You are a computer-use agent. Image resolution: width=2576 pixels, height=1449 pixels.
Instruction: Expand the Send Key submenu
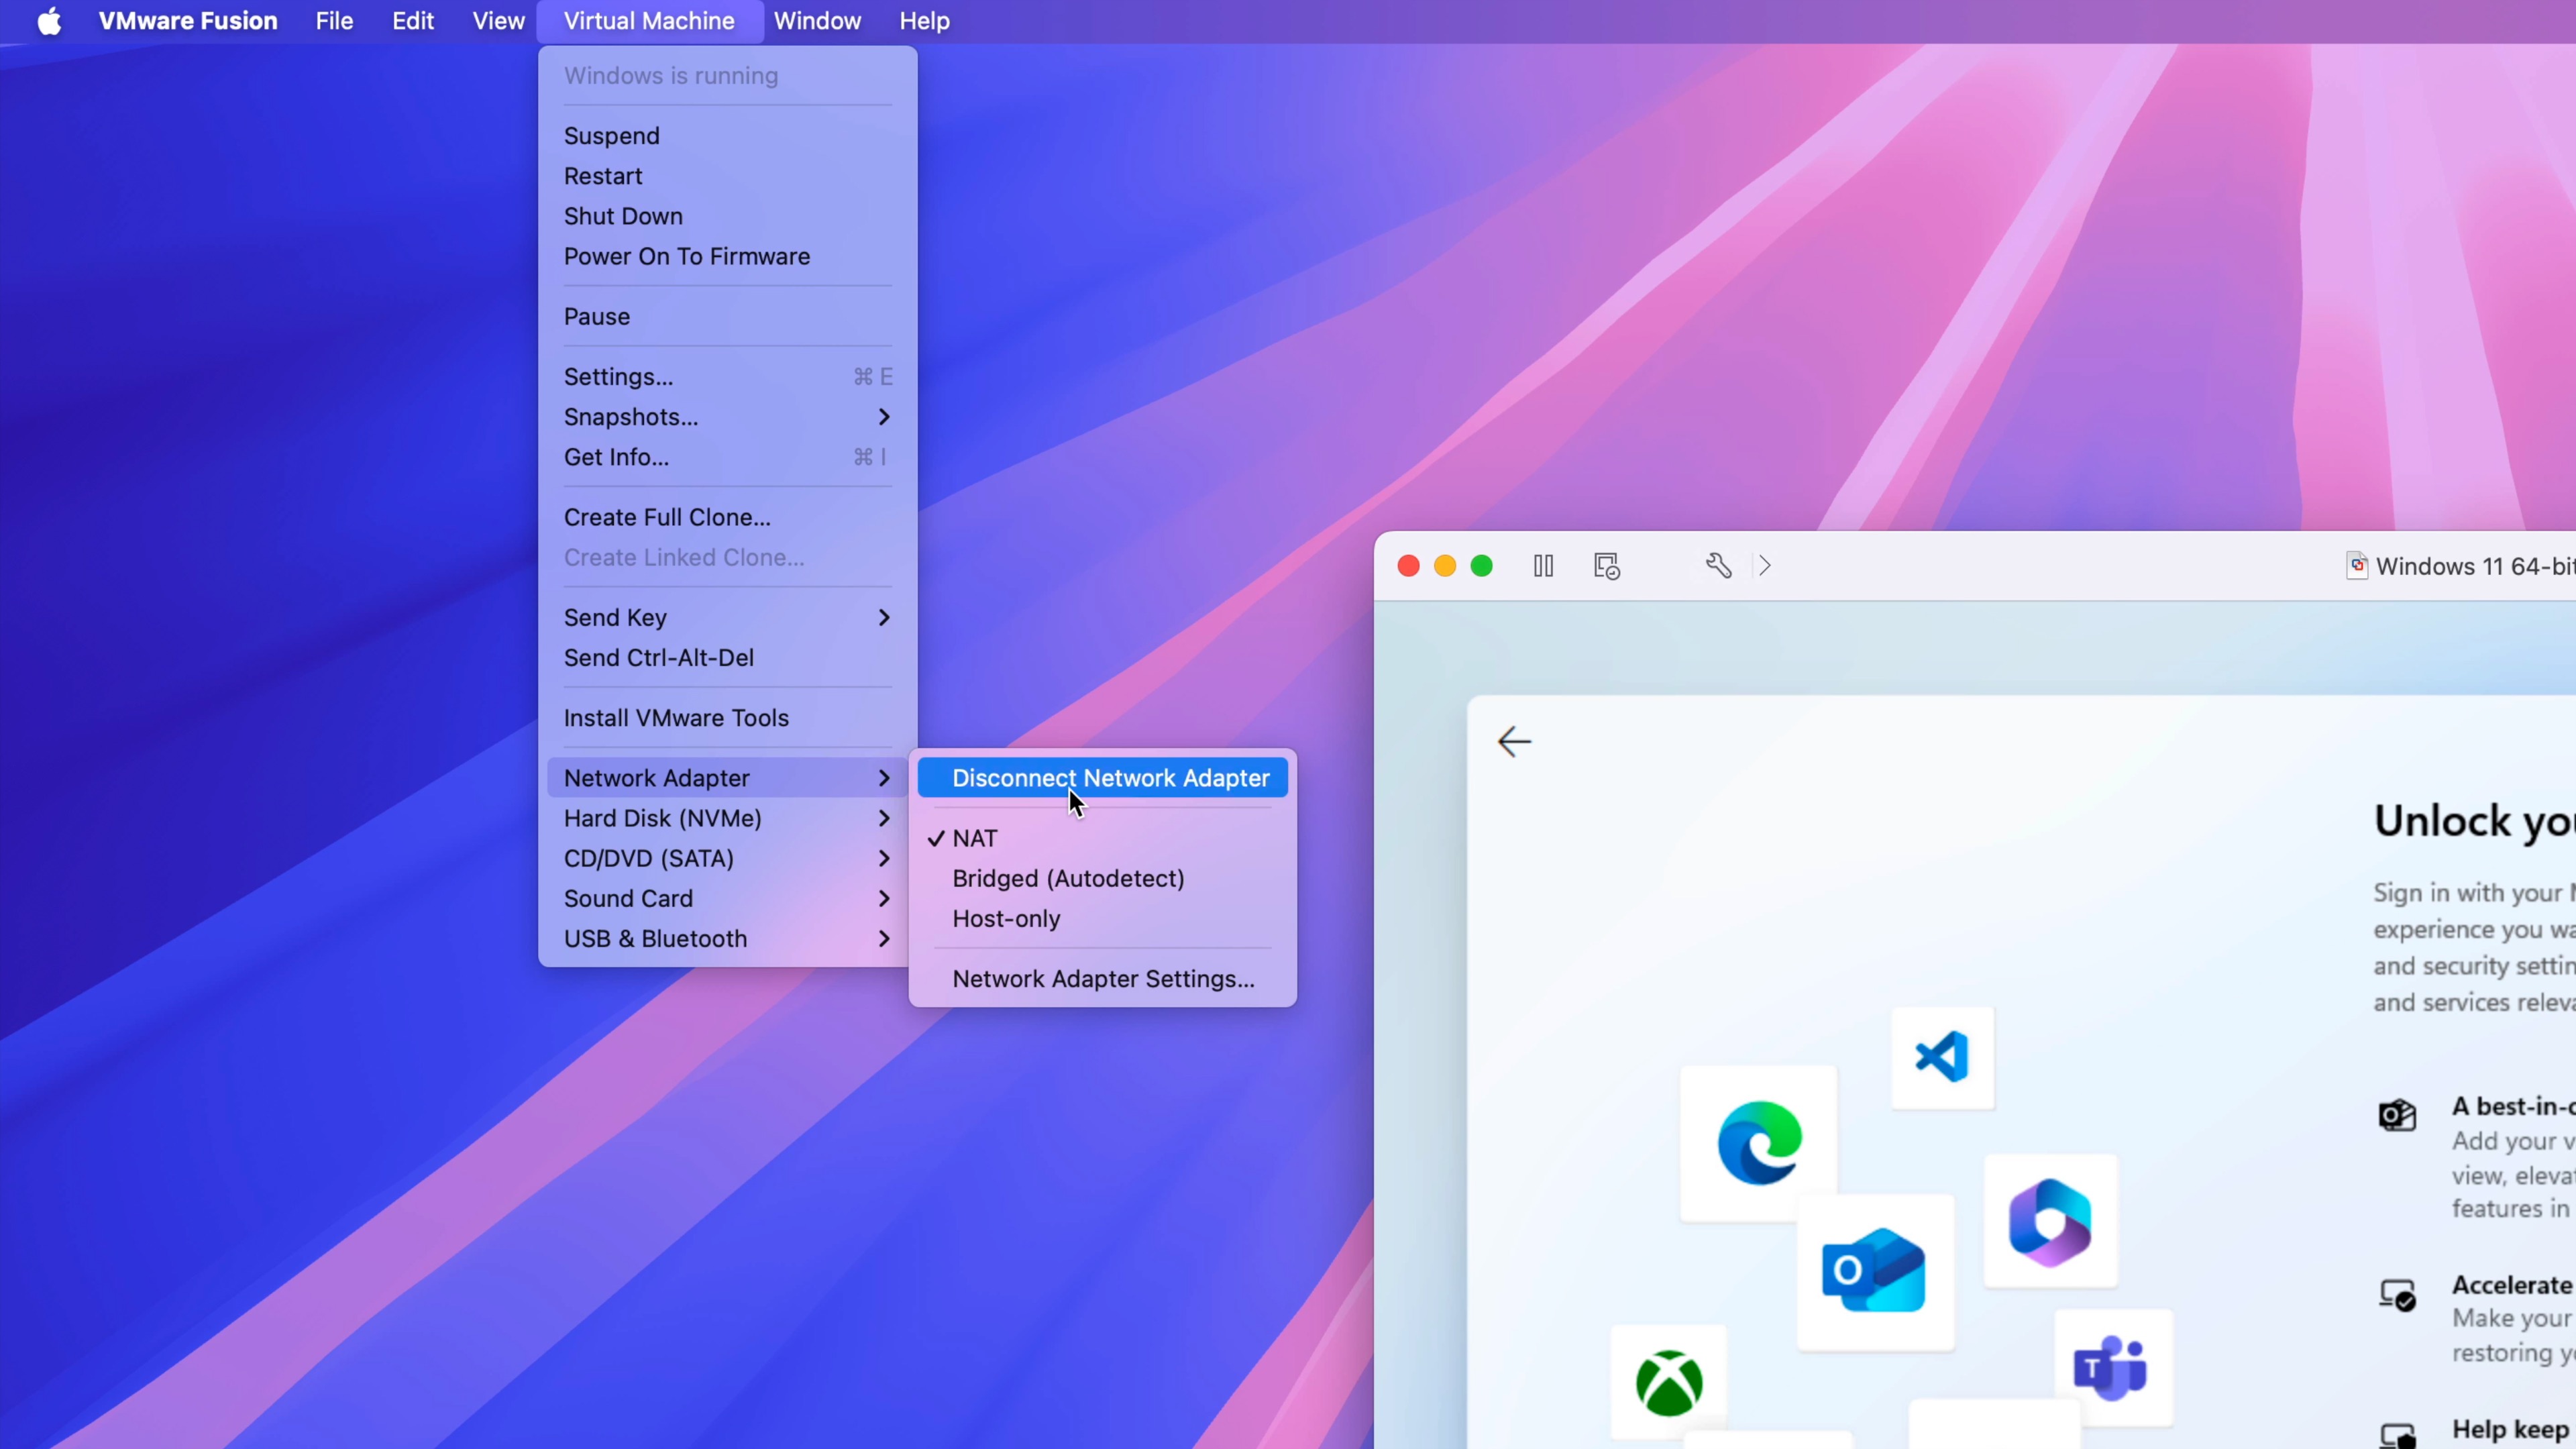pyautogui.click(x=614, y=617)
